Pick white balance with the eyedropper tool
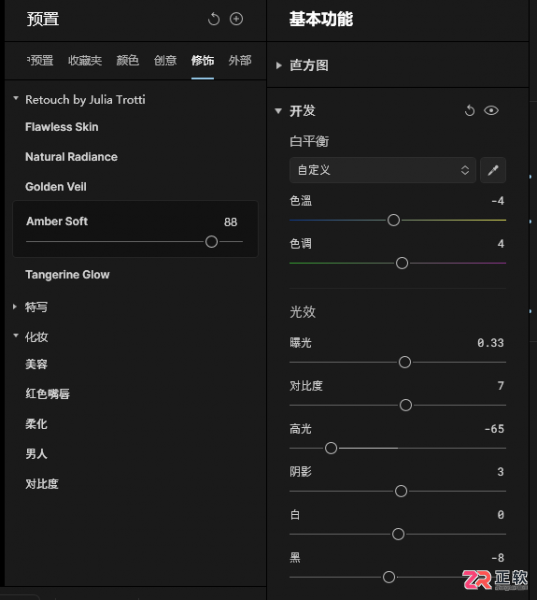Image resolution: width=537 pixels, height=600 pixels. (493, 170)
